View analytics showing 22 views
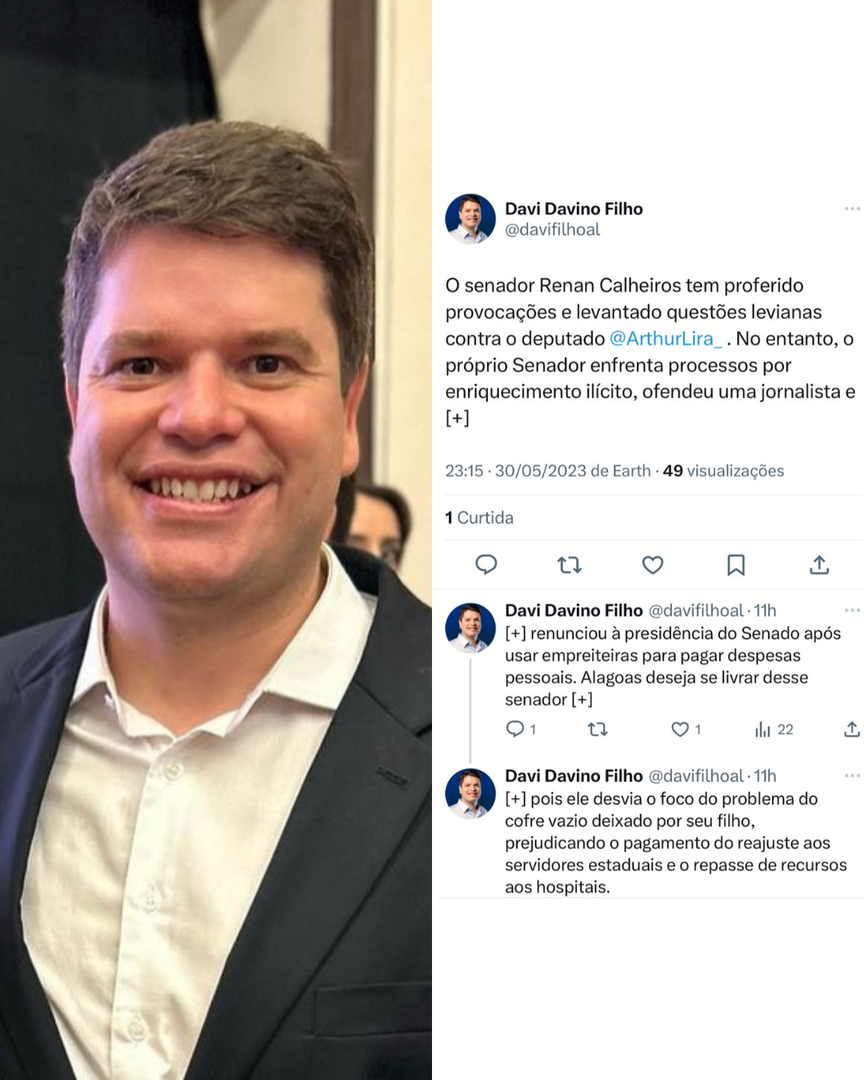This screenshot has width=864, height=1080. (x=774, y=729)
